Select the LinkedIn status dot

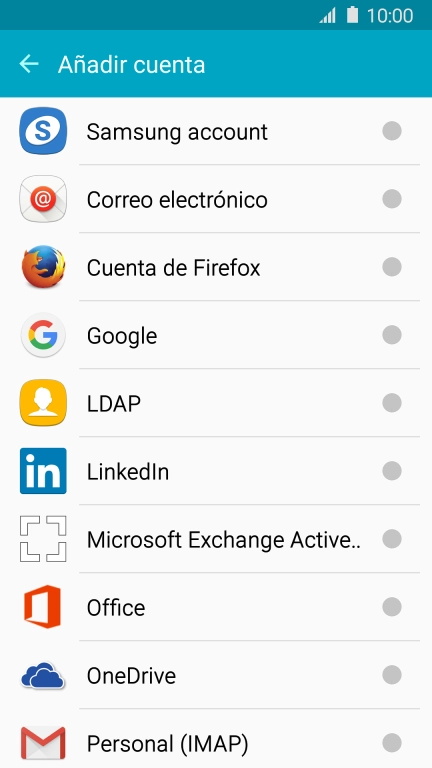pos(392,471)
